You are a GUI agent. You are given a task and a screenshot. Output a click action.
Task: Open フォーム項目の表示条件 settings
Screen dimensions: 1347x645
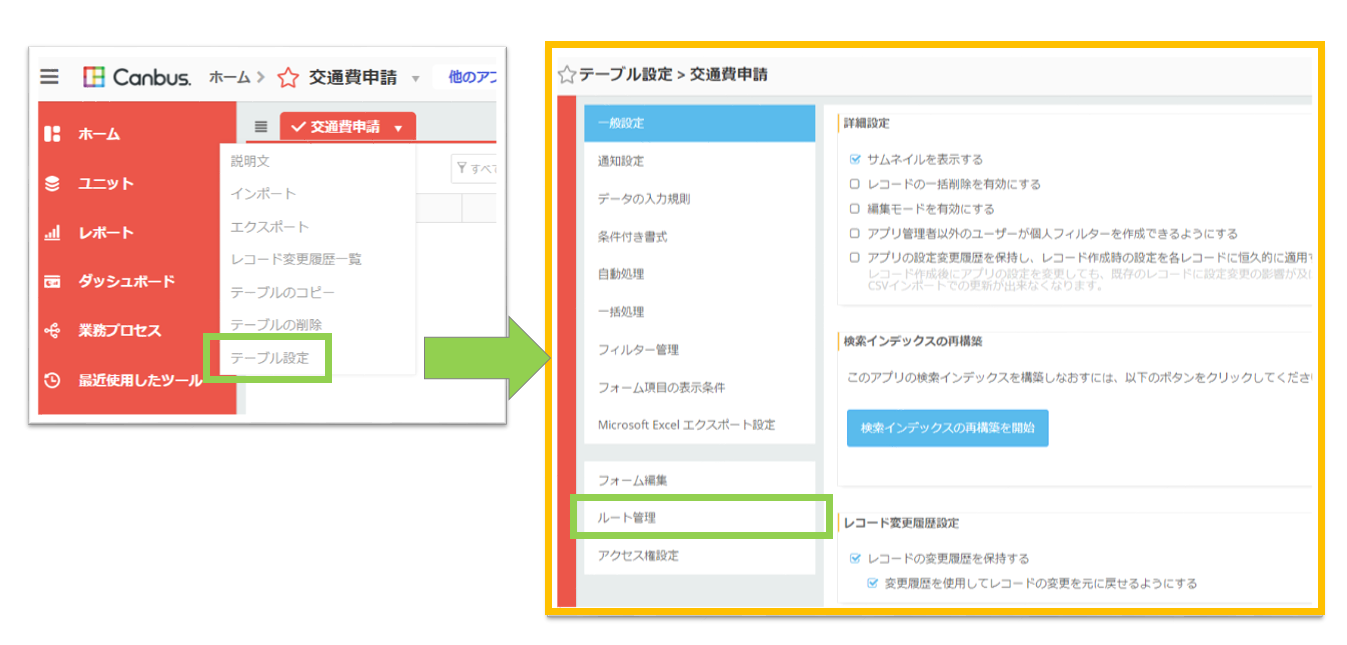[700, 387]
